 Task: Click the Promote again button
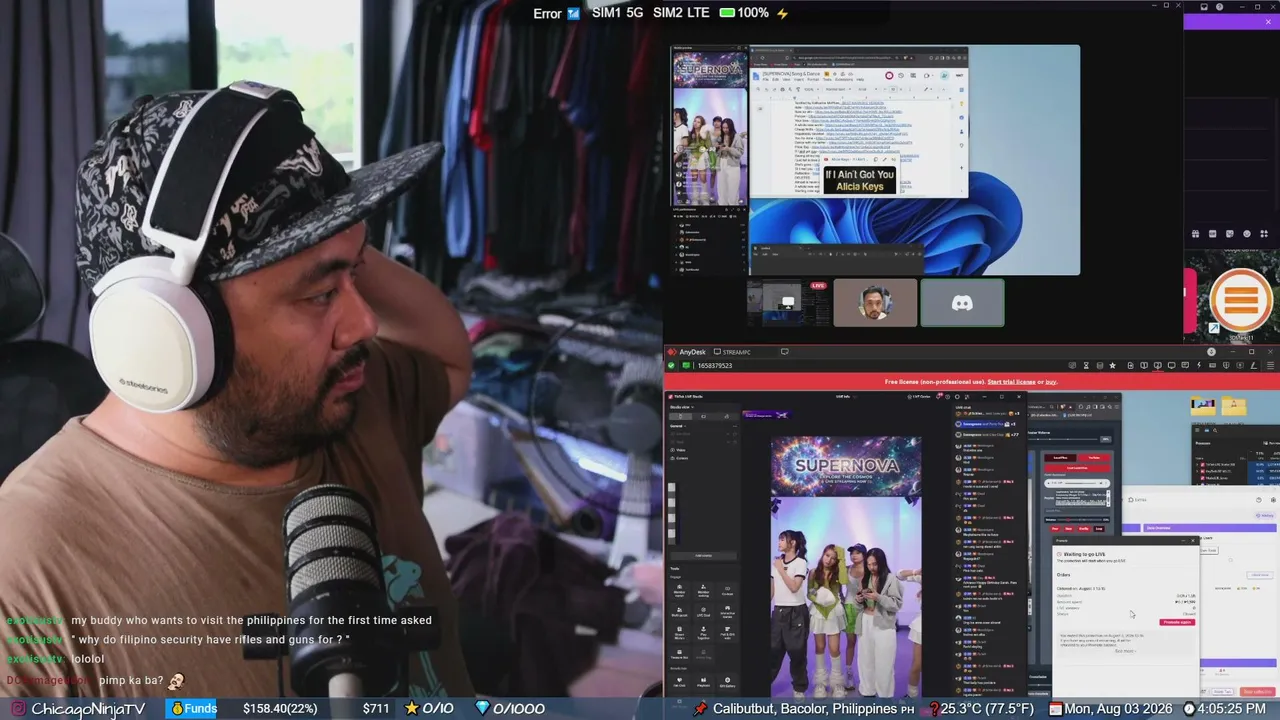click(x=1176, y=622)
